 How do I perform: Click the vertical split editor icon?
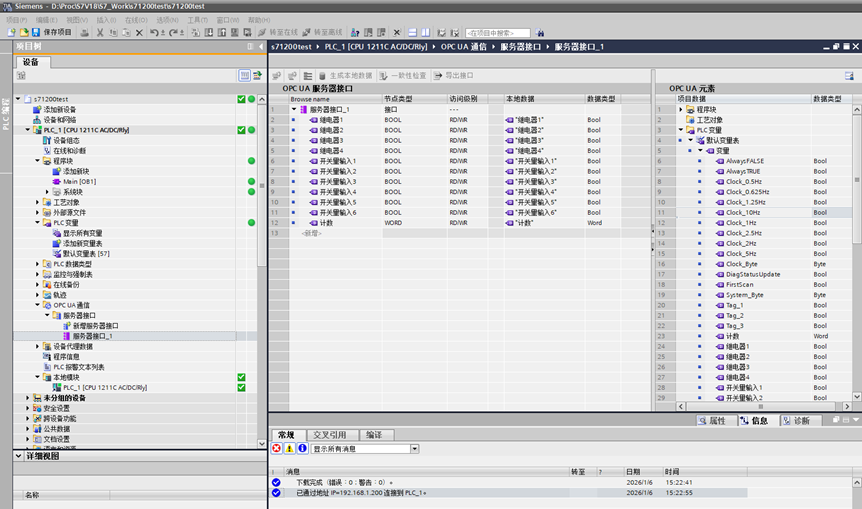coord(426,32)
